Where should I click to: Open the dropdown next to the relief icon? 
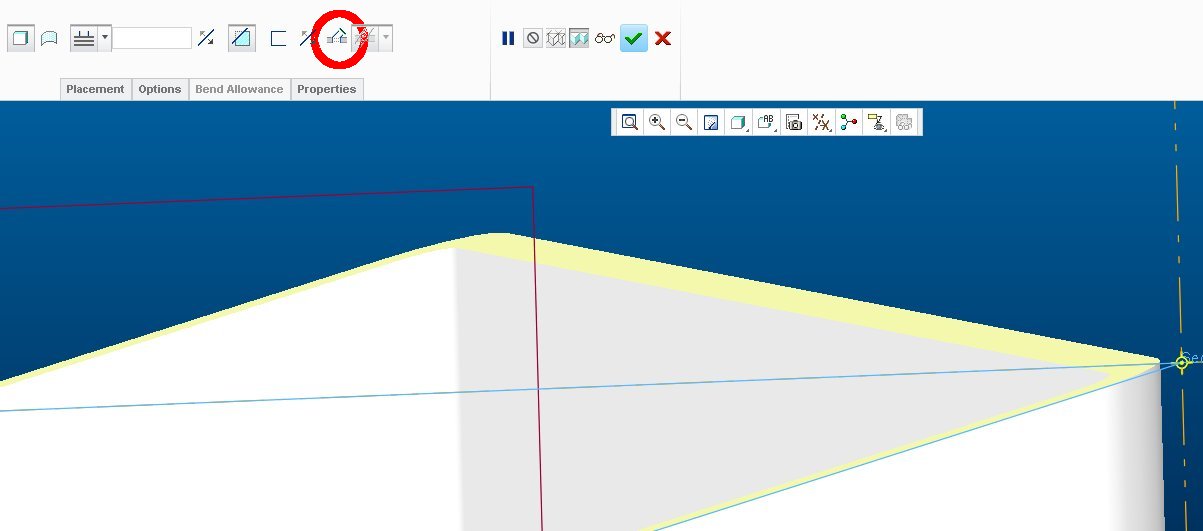[386, 39]
